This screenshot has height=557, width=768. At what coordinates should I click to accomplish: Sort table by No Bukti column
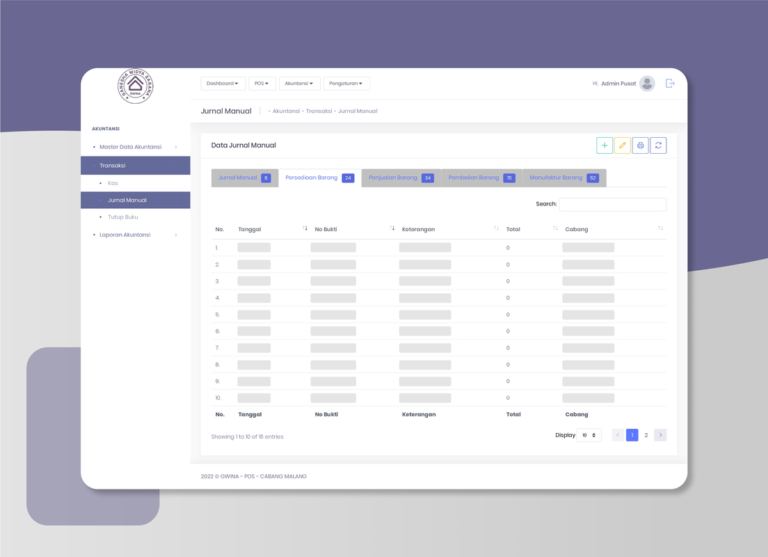pos(392,228)
